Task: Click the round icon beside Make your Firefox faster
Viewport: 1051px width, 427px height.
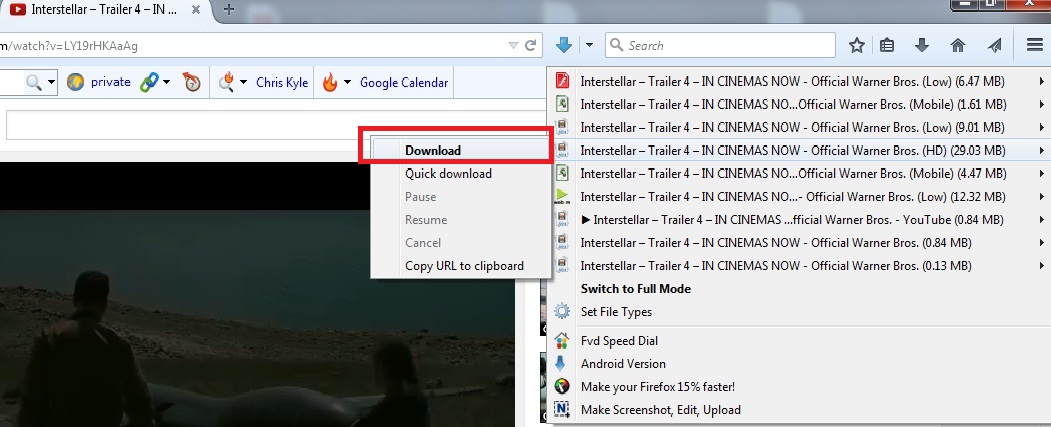Action: (562, 387)
